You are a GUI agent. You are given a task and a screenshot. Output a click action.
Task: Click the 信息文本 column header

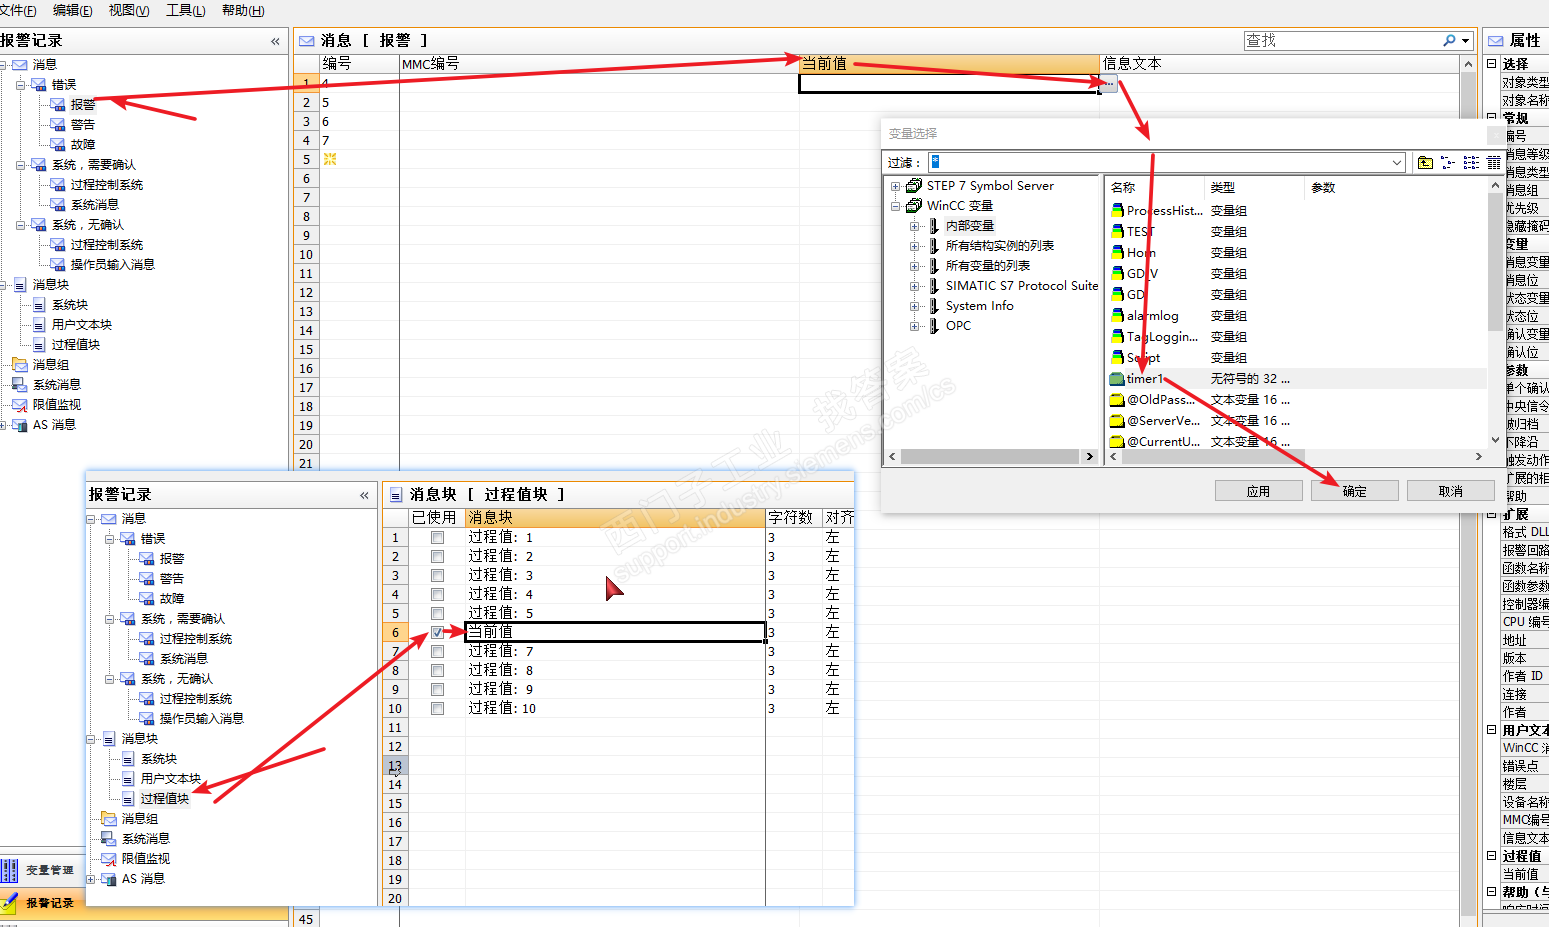(x=1280, y=64)
